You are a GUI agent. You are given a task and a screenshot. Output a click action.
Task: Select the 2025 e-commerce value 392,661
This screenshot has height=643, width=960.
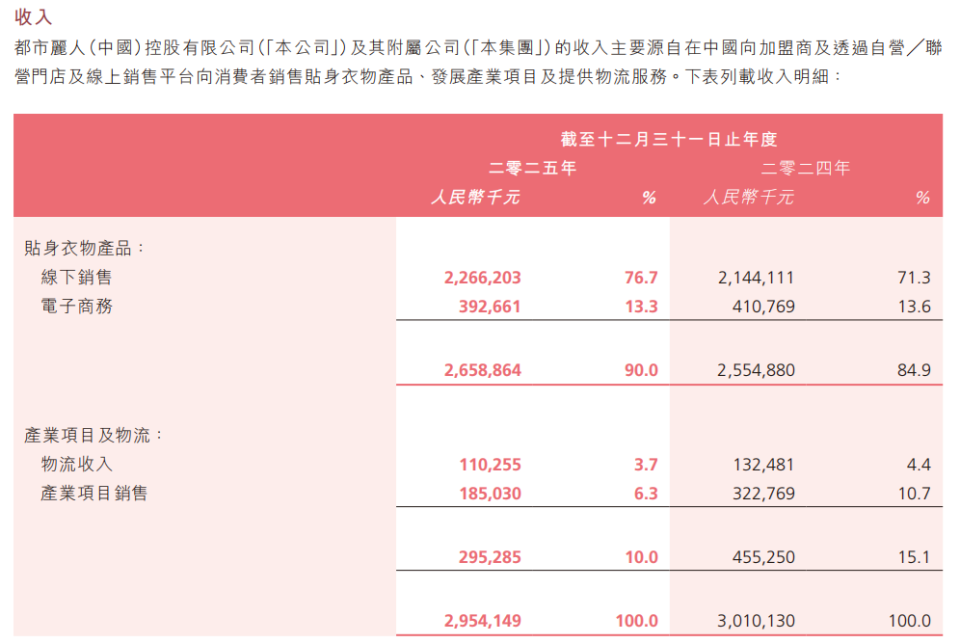[490, 306]
